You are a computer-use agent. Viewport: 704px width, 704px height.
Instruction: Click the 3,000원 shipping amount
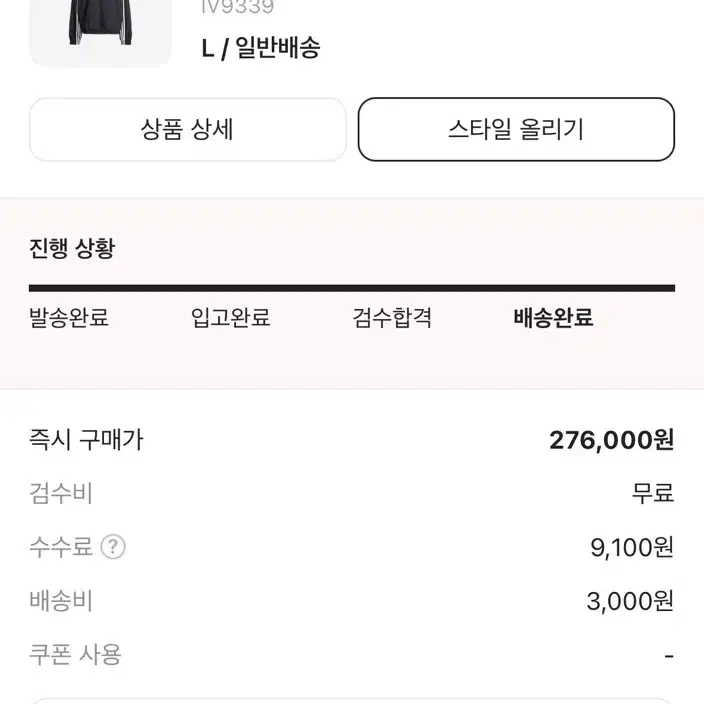click(630, 601)
